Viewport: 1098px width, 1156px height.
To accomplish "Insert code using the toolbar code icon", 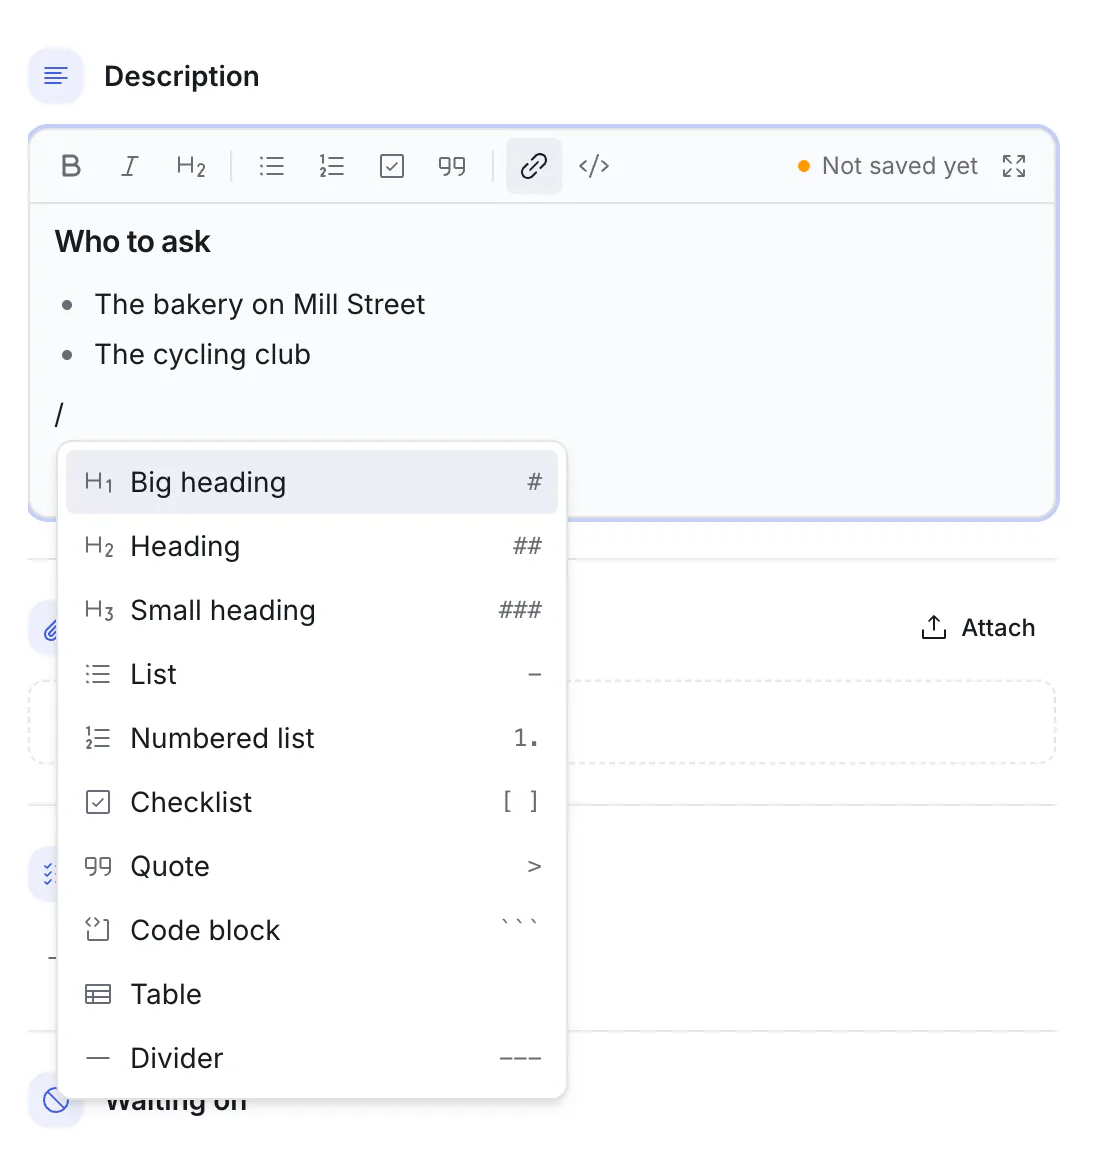I will click(594, 166).
